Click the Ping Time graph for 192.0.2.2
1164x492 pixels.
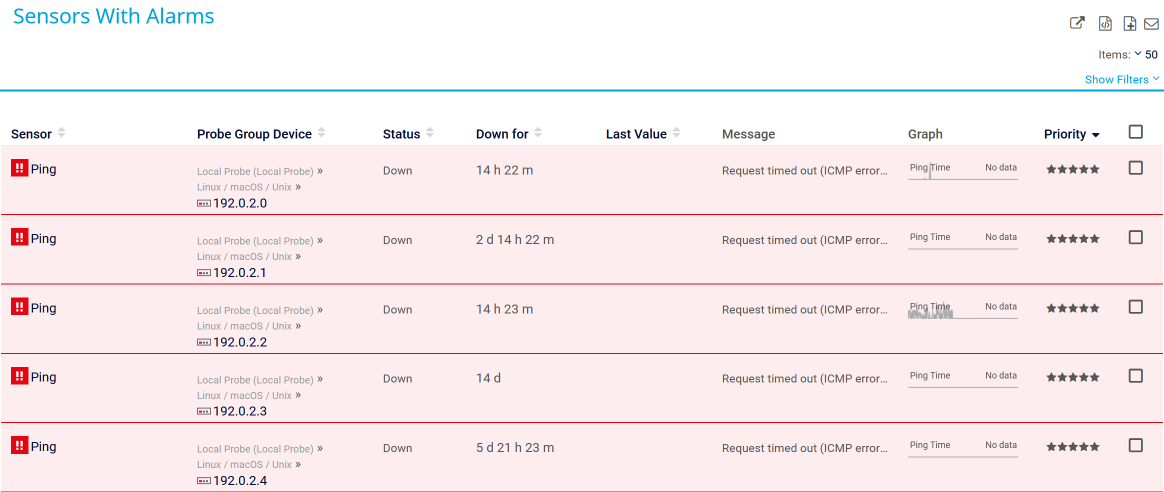click(962, 311)
